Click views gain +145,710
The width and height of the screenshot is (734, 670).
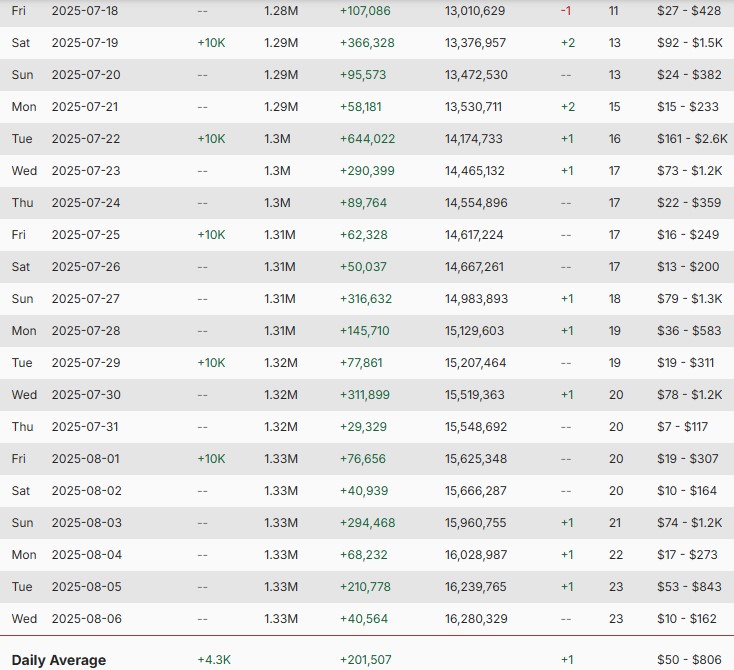tap(365, 331)
